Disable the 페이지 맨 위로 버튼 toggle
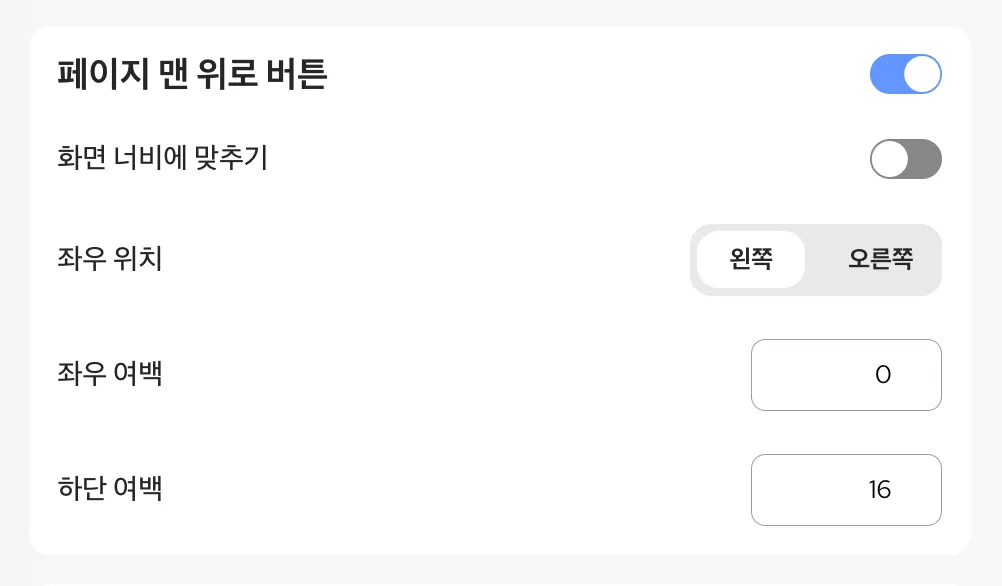 pyautogui.click(x=905, y=74)
